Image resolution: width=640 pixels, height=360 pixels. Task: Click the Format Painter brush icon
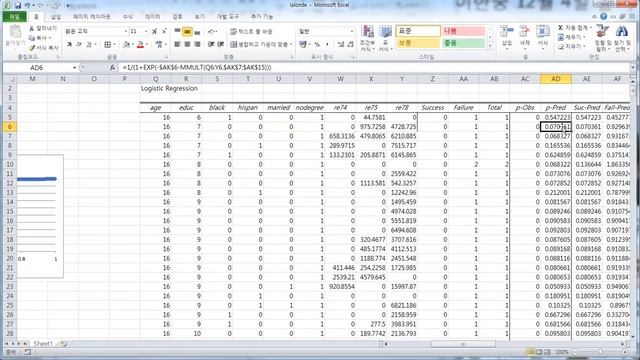(x=32, y=48)
